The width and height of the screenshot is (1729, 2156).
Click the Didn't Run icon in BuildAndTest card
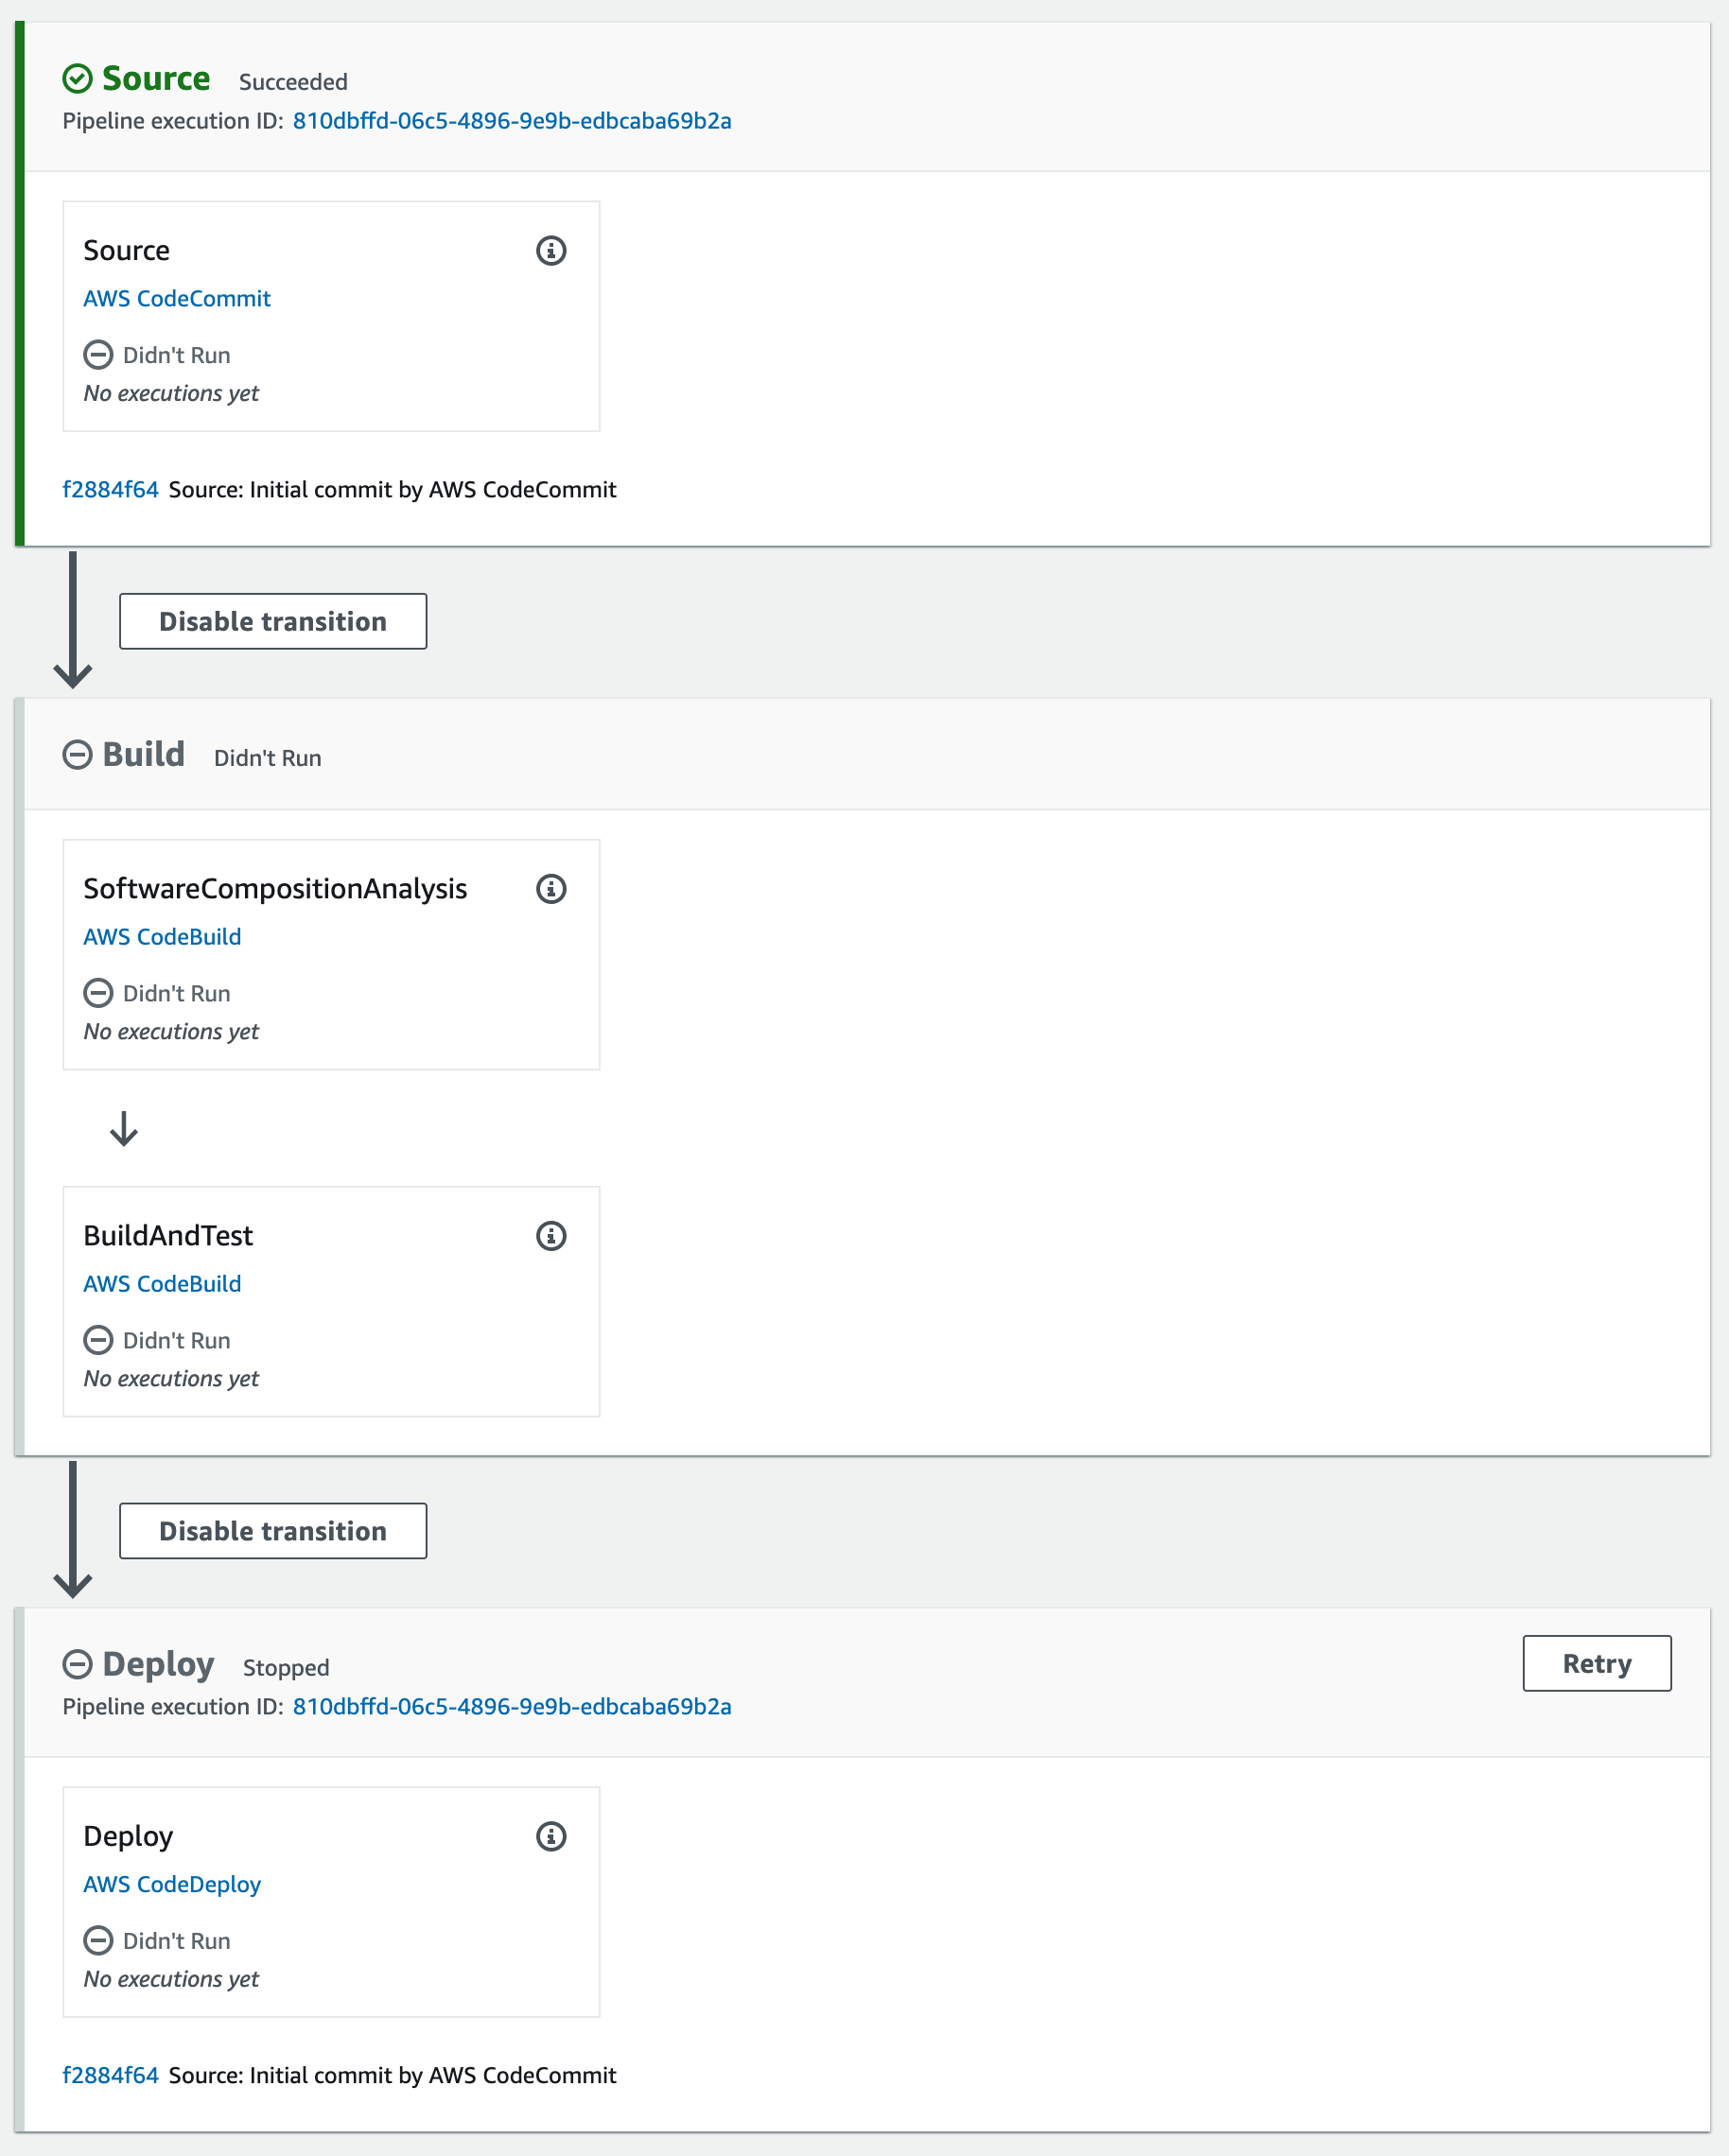coord(98,1340)
